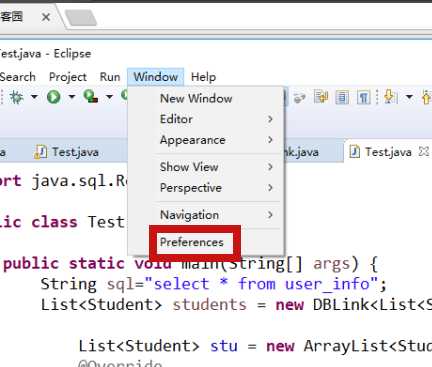Open the Run menu in menu bar
This screenshot has height=367, width=432.
coord(110,77)
